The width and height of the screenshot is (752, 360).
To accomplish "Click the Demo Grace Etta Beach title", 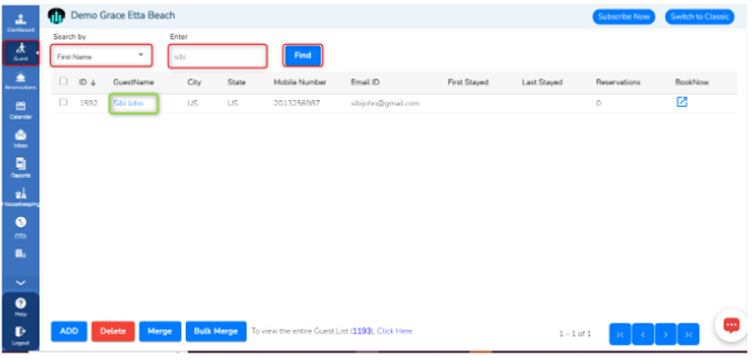I will click(x=123, y=15).
